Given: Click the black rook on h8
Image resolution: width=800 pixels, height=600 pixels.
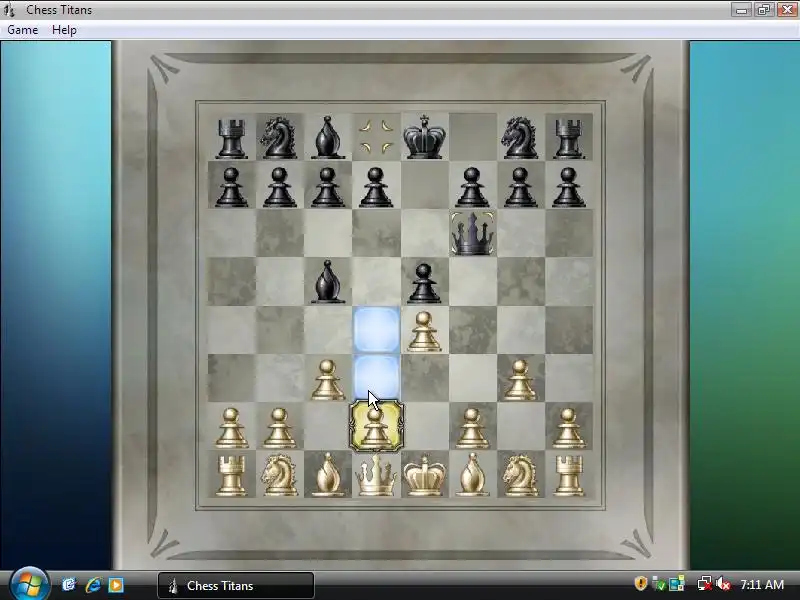Looking at the screenshot, I should point(568,138).
